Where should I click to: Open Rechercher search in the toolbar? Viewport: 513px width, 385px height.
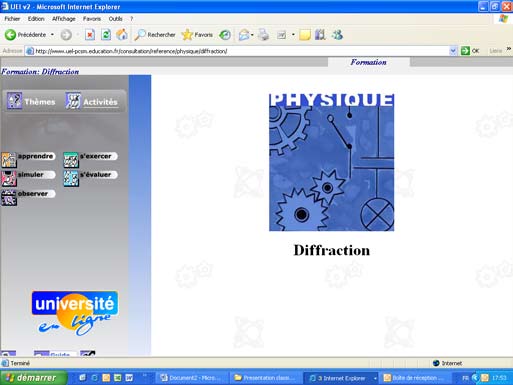pyautogui.click(x=155, y=35)
